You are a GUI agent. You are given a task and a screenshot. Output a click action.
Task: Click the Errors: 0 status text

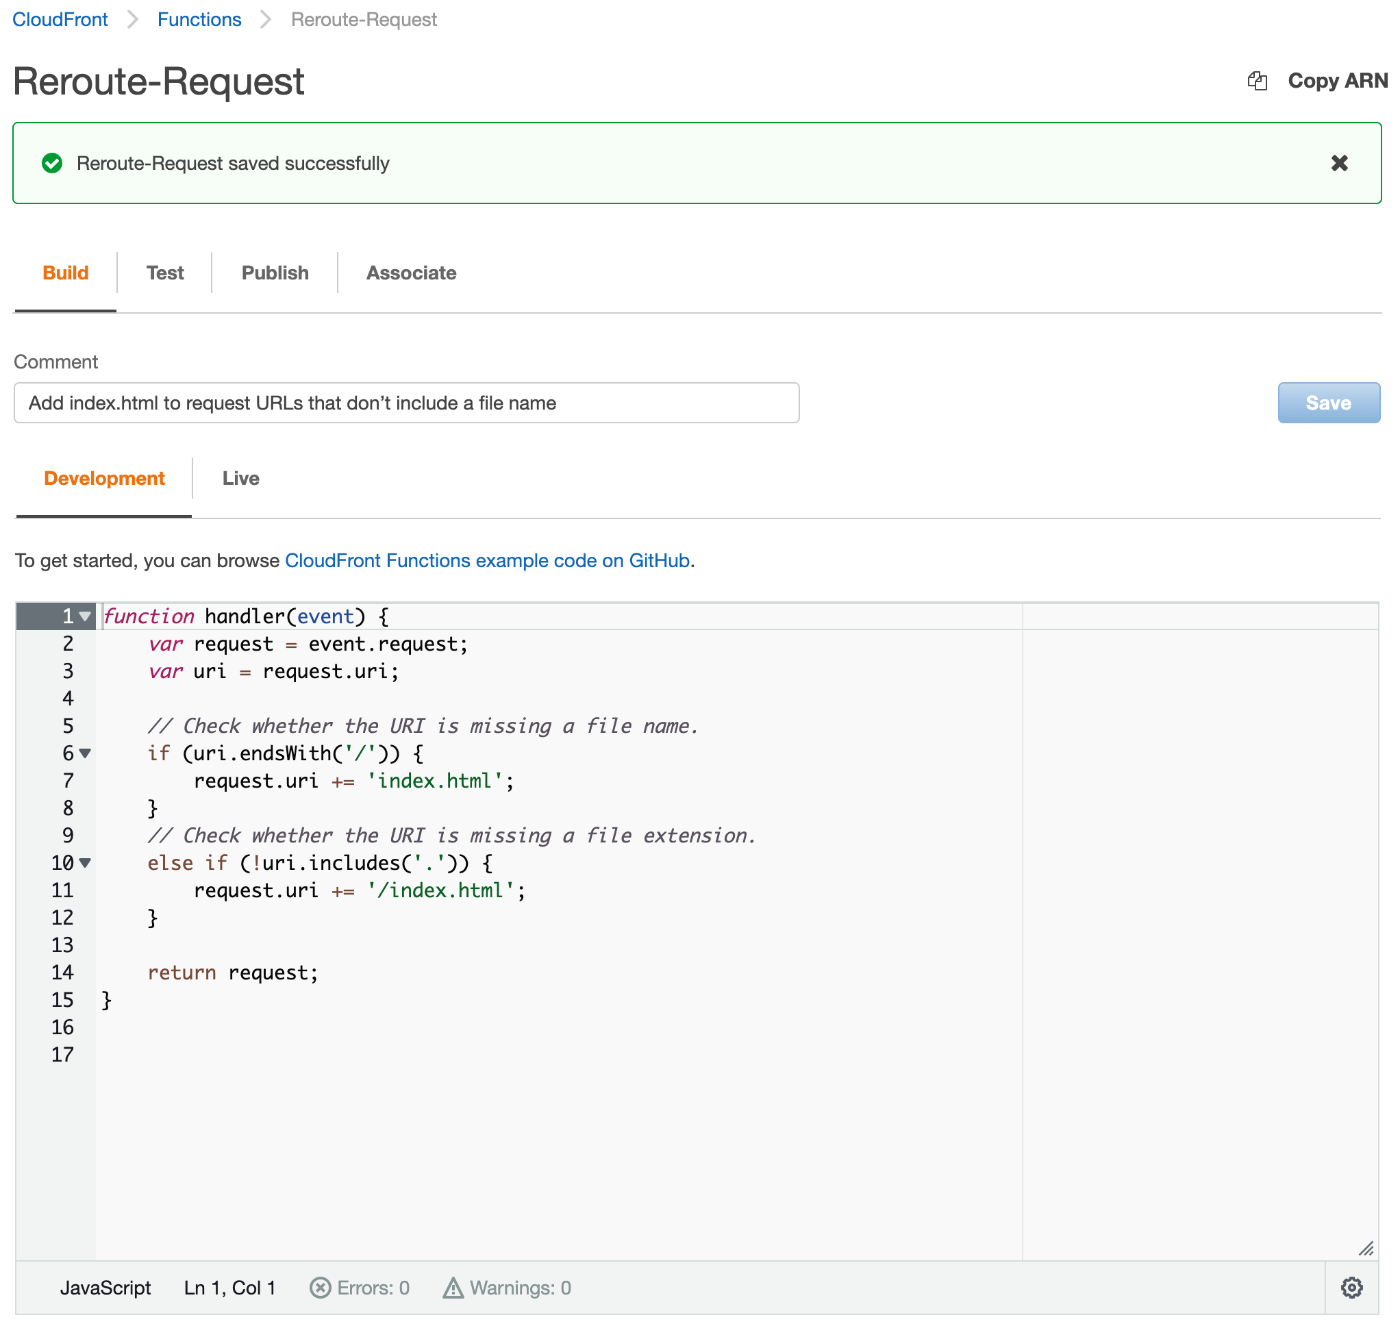(x=373, y=1288)
